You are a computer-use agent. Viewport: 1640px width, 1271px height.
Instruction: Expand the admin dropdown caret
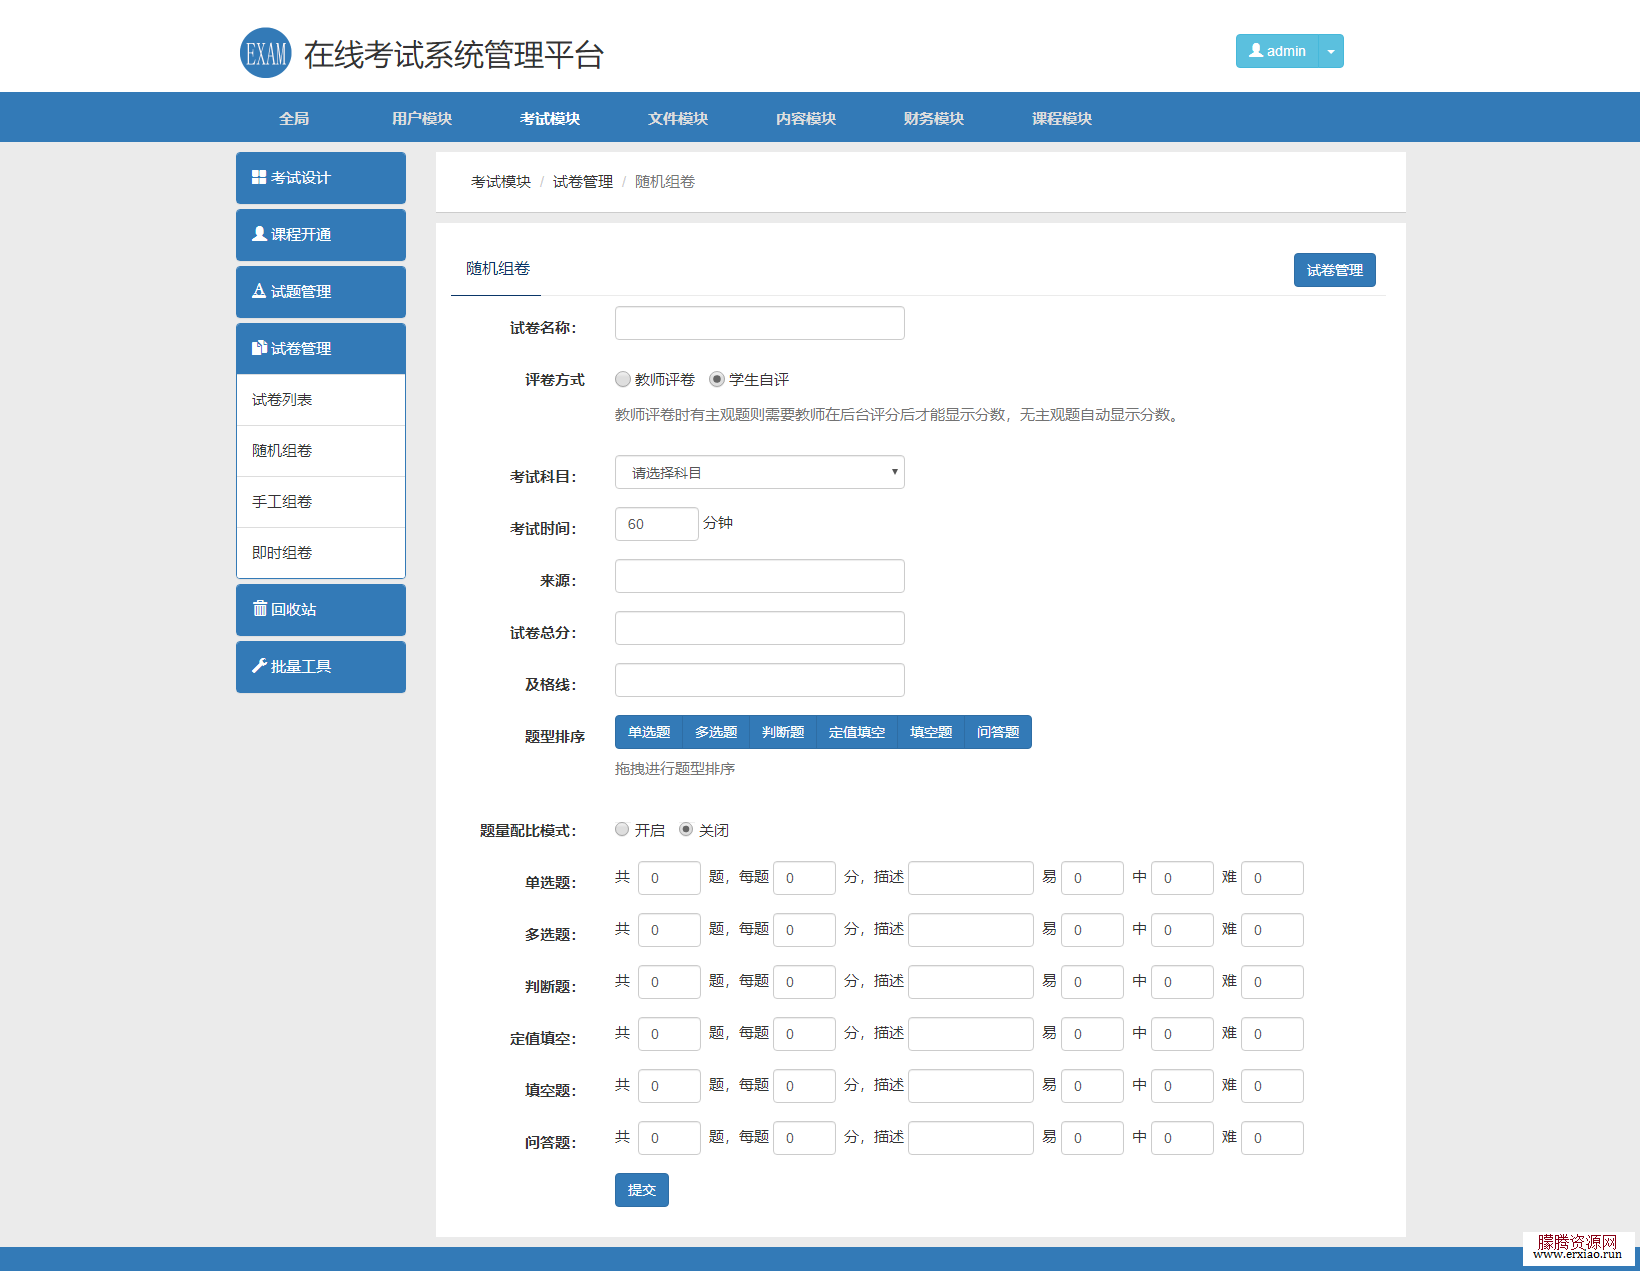click(1331, 51)
